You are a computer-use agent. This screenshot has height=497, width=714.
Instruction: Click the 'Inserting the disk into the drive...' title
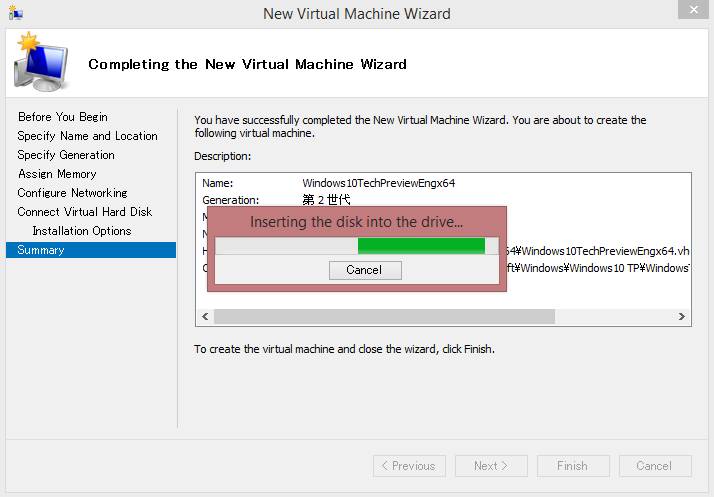click(357, 222)
